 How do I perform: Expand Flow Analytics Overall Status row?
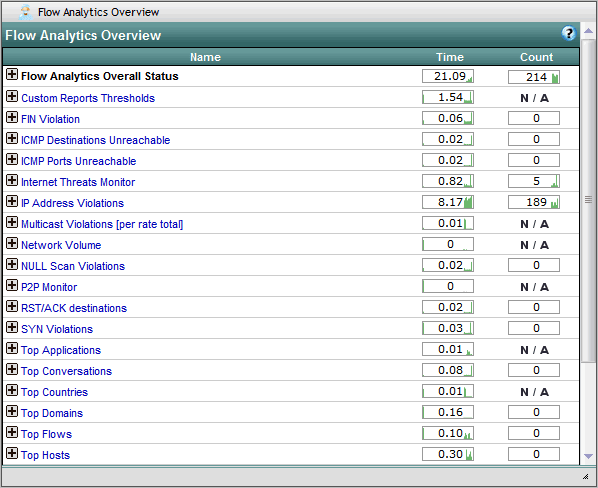pos(12,74)
